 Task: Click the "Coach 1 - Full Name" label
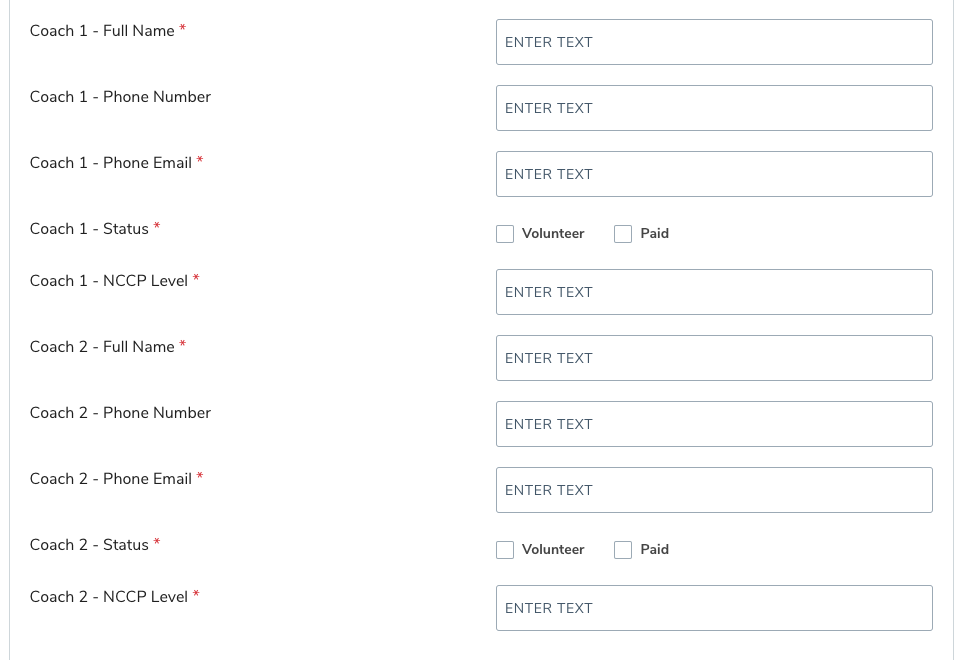[102, 31]
